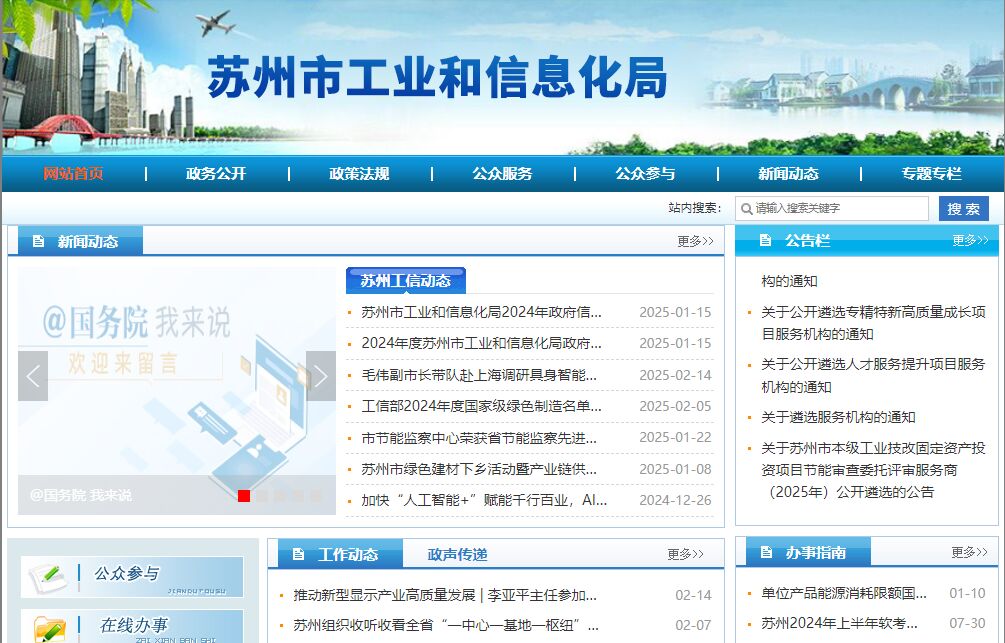Click the document icon beside 办事指南 heading
Viewport: 1005px width, 643px height.
point(766,552)
